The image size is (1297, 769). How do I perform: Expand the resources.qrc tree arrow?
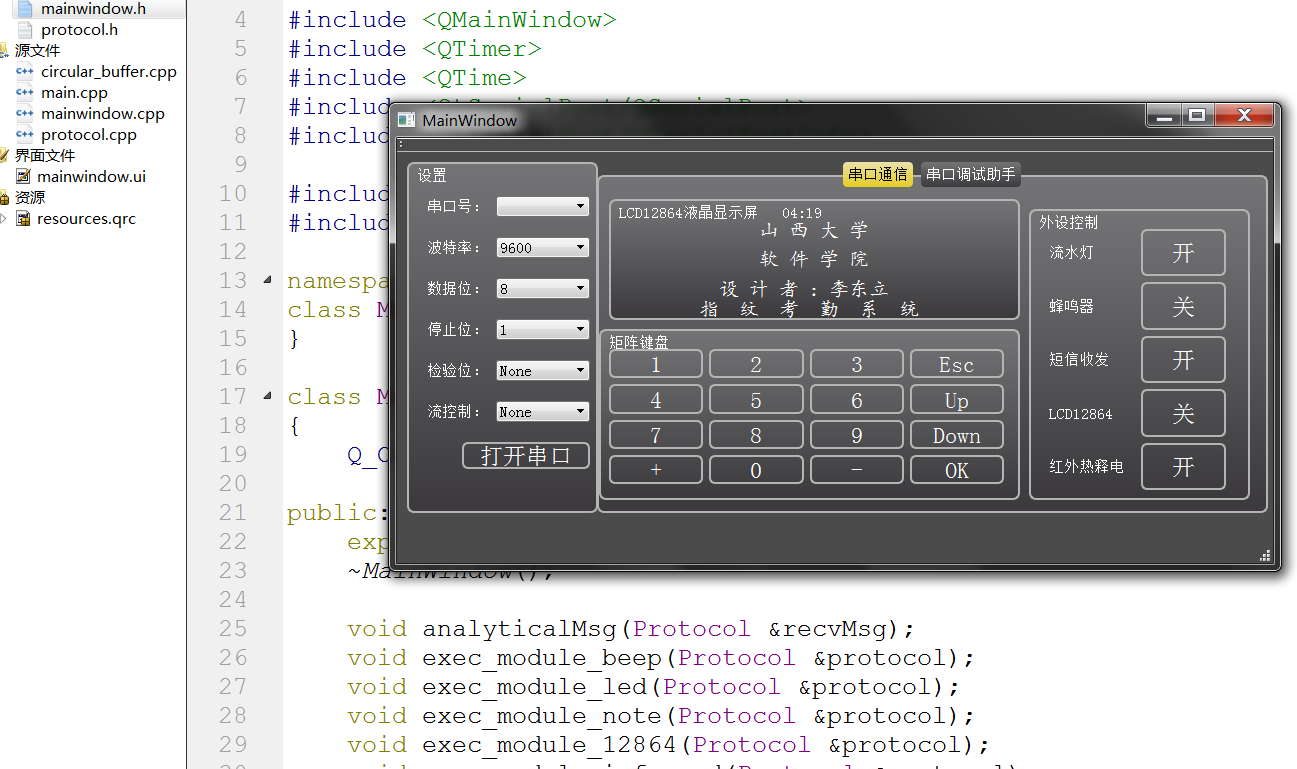[x=4, y=219]
